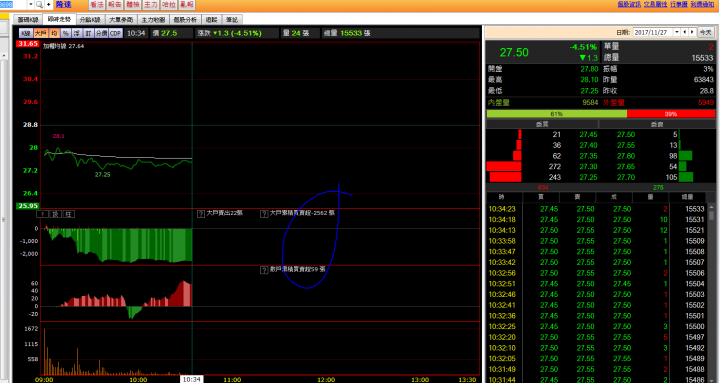Toggle the 浮 chart option button
The image size is (720, 383).
click(x=77, y=33)
